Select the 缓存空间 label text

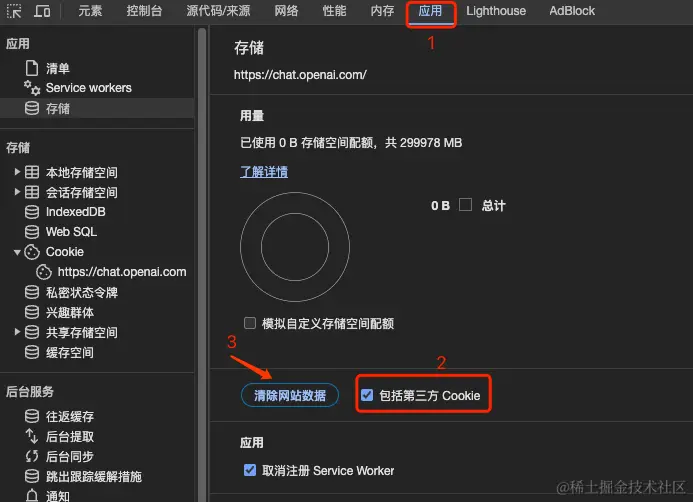[x=70, y=352]
